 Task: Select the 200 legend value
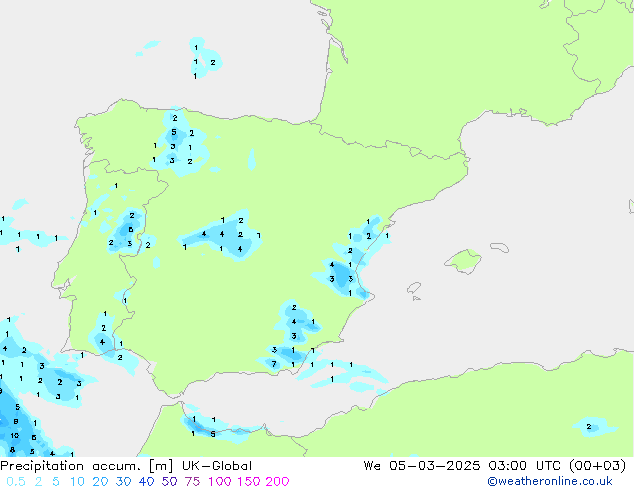(277, 482)
